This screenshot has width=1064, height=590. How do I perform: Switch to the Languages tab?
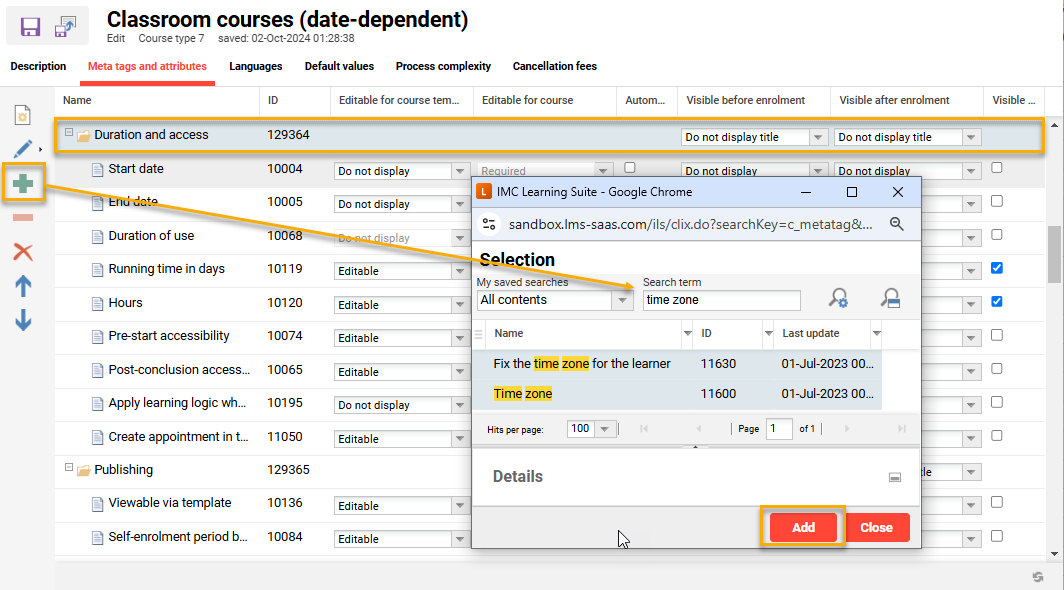coord(255,67)
